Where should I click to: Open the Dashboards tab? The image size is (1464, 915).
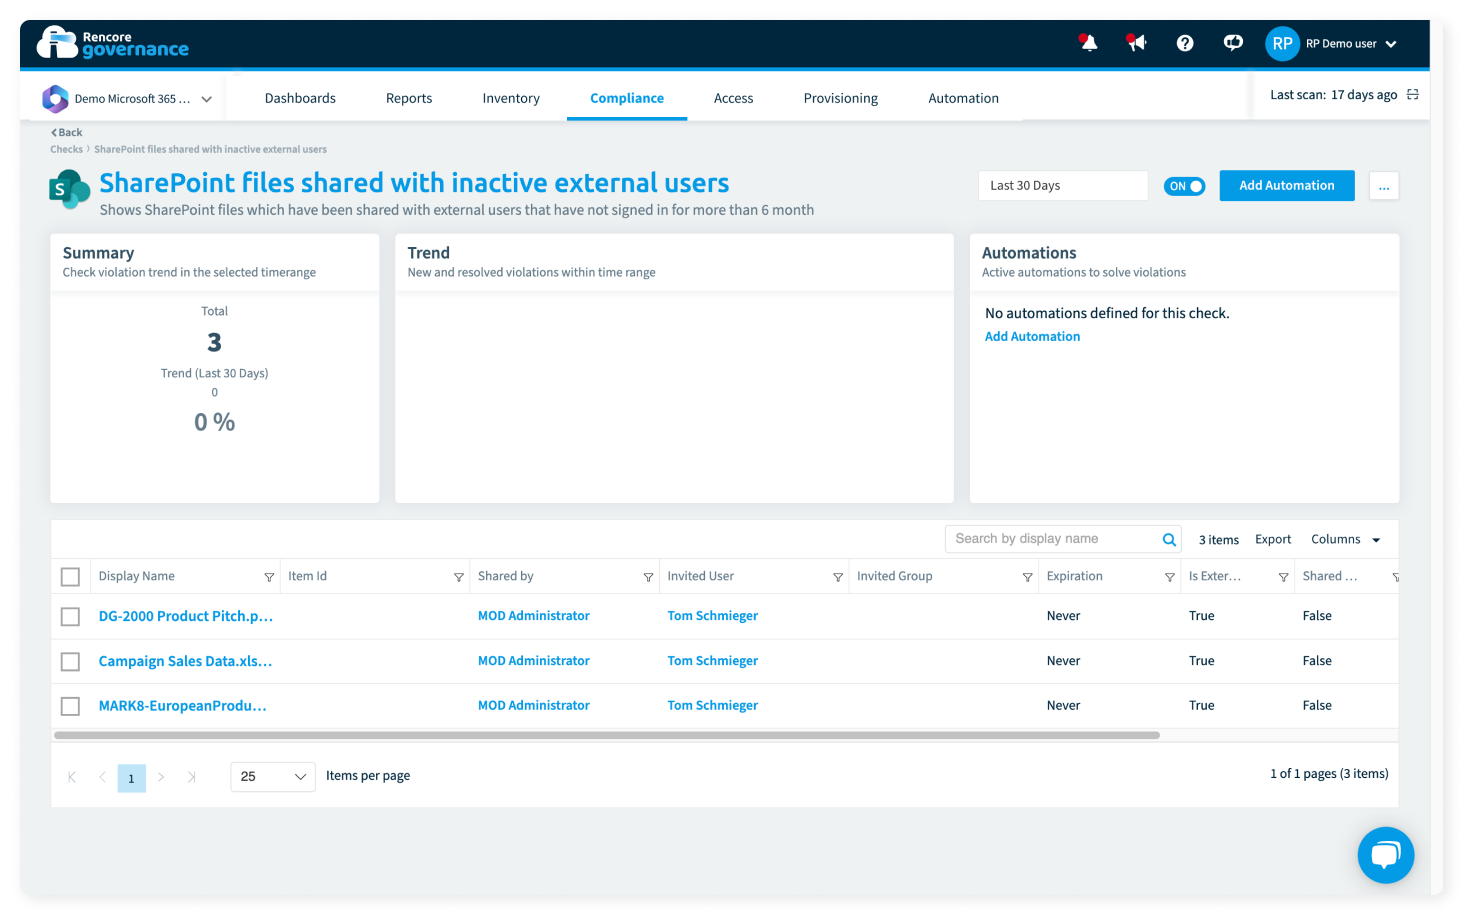pyautogui.click(x=300, y=98)
